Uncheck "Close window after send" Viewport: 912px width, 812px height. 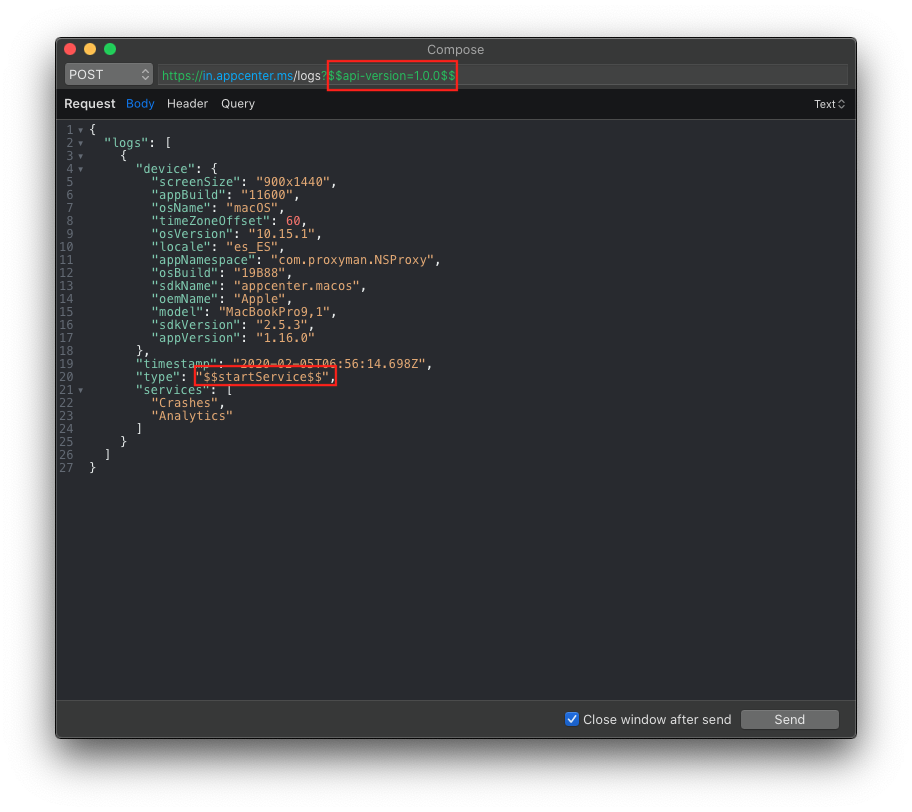tap(572, 719)
